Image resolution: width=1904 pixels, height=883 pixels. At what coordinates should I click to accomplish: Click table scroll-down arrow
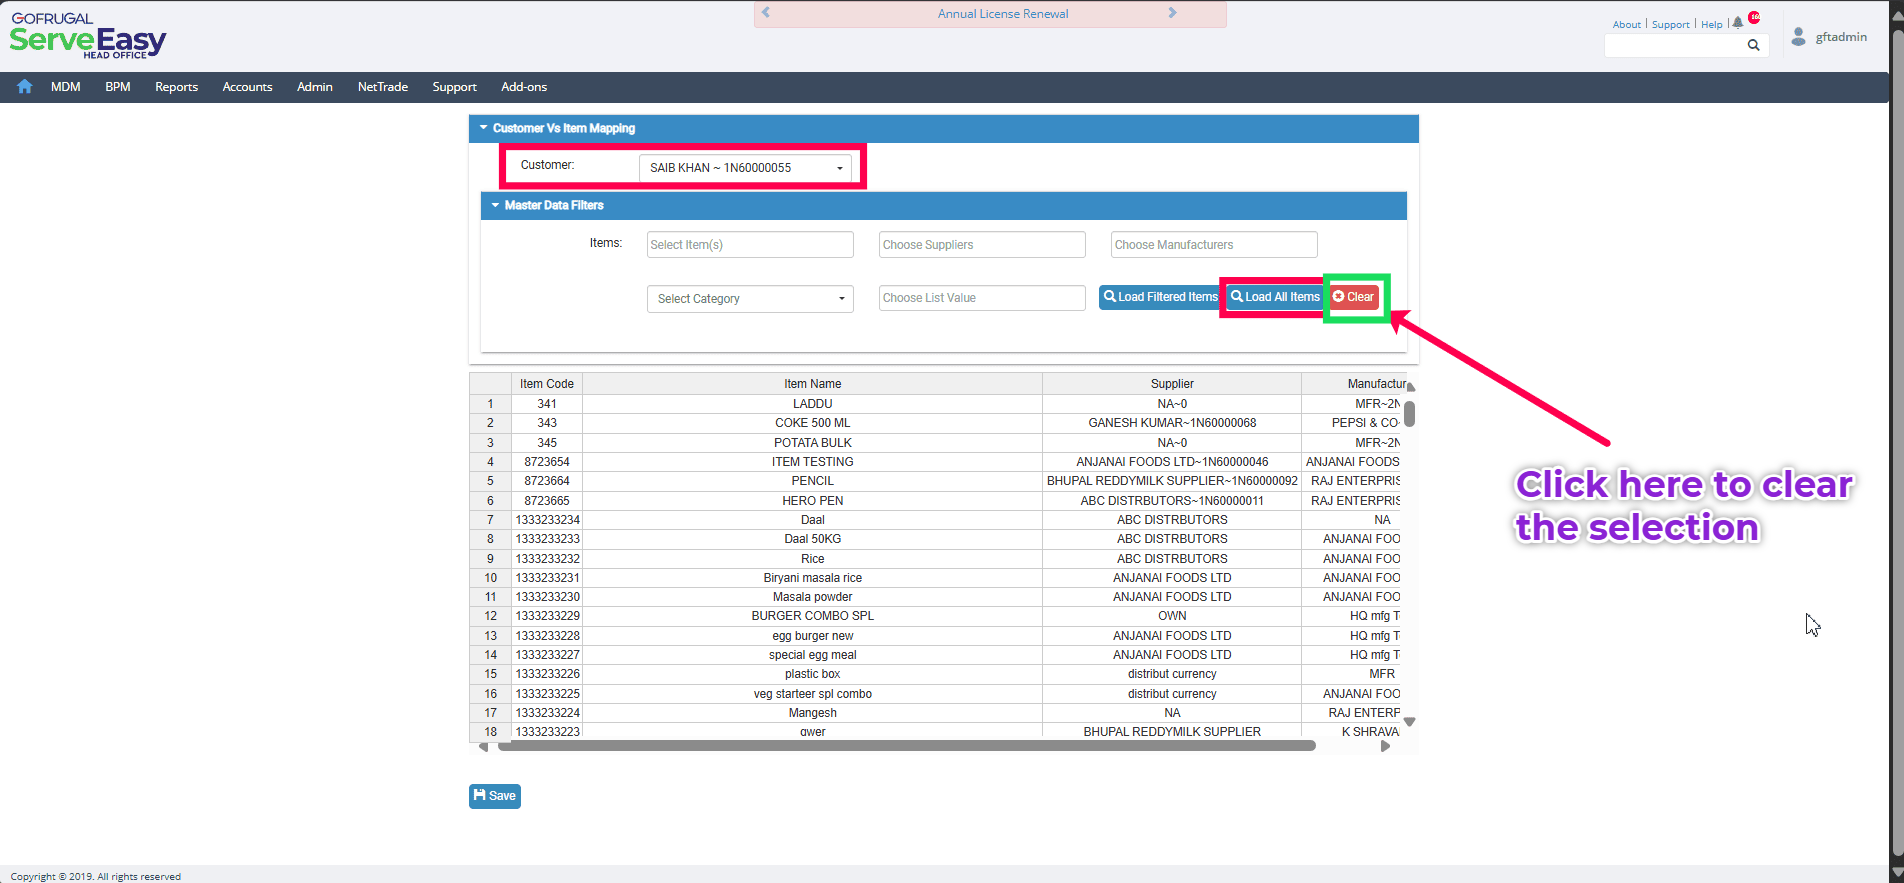coord(1409,722)
